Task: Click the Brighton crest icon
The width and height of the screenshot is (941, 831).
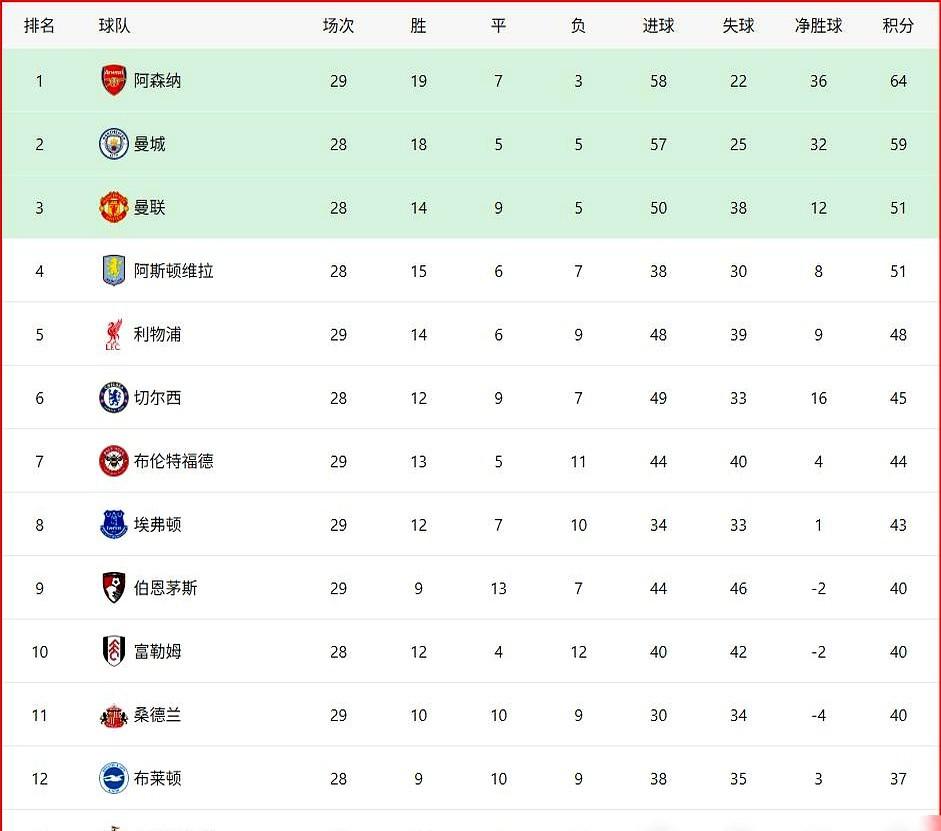Action: [x=114, y=778]
